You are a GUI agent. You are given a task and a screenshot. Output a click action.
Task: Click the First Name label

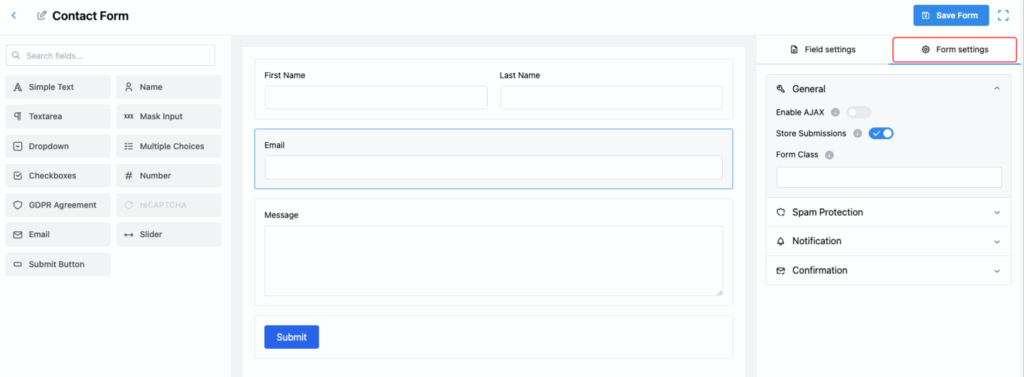(285, 75)
